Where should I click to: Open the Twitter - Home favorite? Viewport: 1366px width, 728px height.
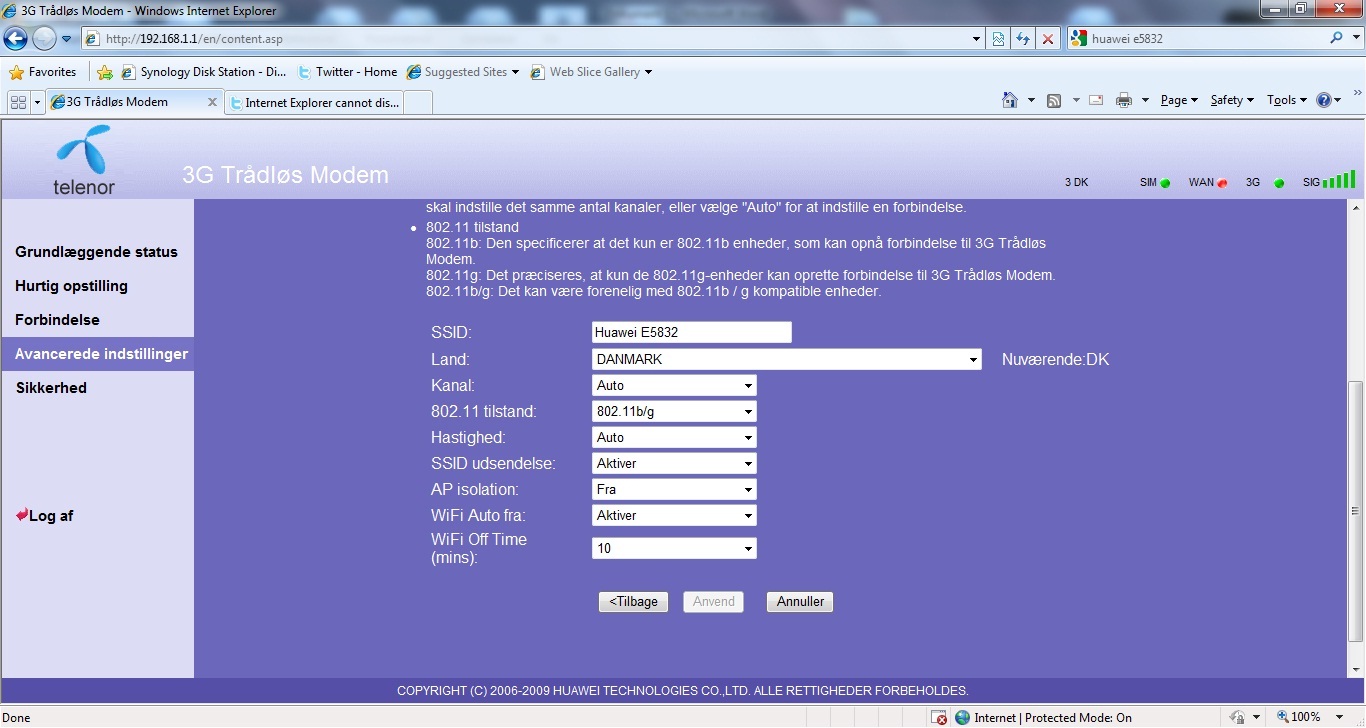coord(347,72)
